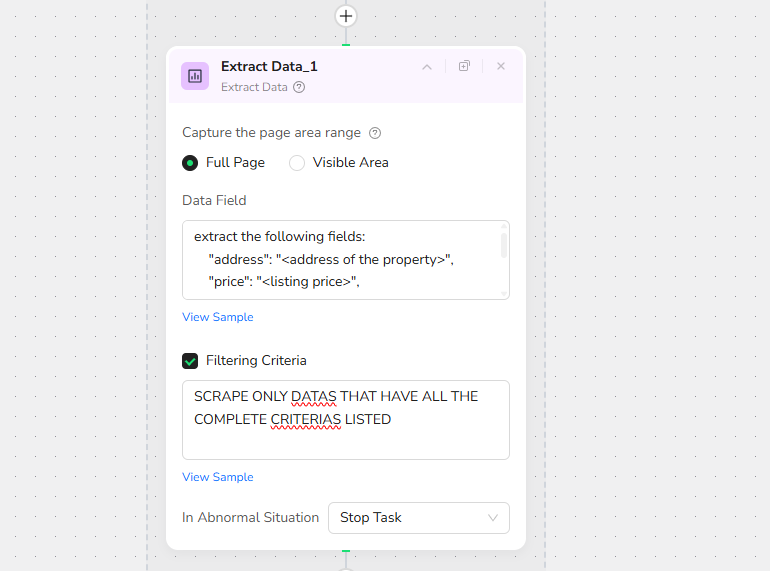
Task: Collapse the Extract Data_1 node panel
Action: point(427,67)
